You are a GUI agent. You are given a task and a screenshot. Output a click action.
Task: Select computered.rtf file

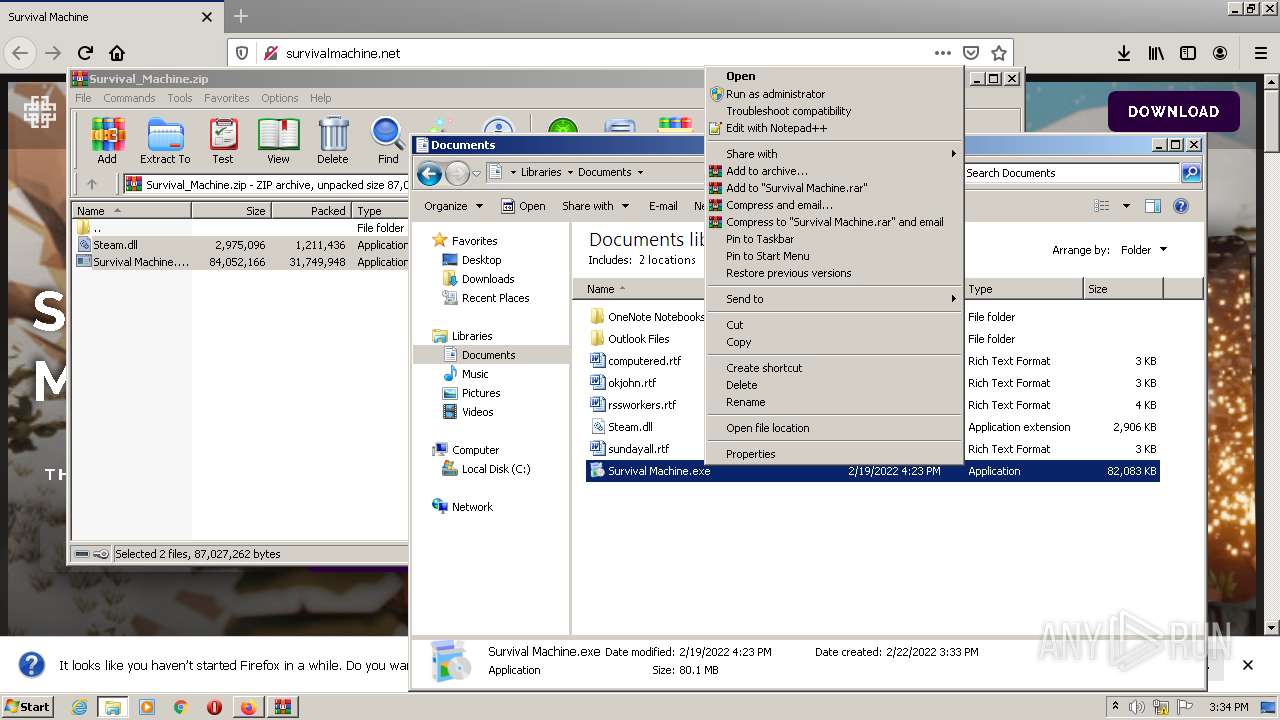[x=644, y=361]
